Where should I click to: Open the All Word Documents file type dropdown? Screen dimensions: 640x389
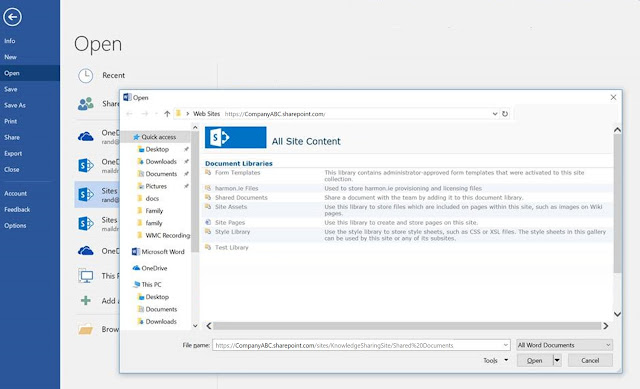click(x=564, y=345)
